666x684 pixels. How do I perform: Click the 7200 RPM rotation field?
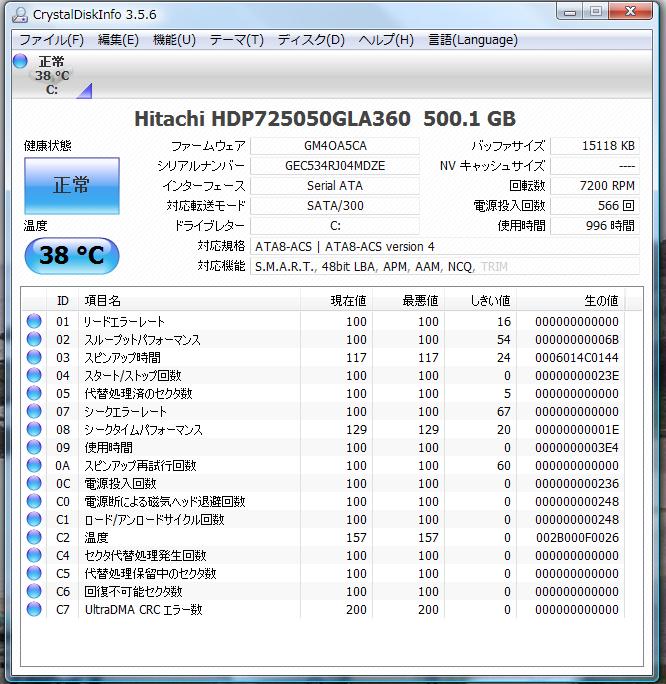[x=595, y=186]
